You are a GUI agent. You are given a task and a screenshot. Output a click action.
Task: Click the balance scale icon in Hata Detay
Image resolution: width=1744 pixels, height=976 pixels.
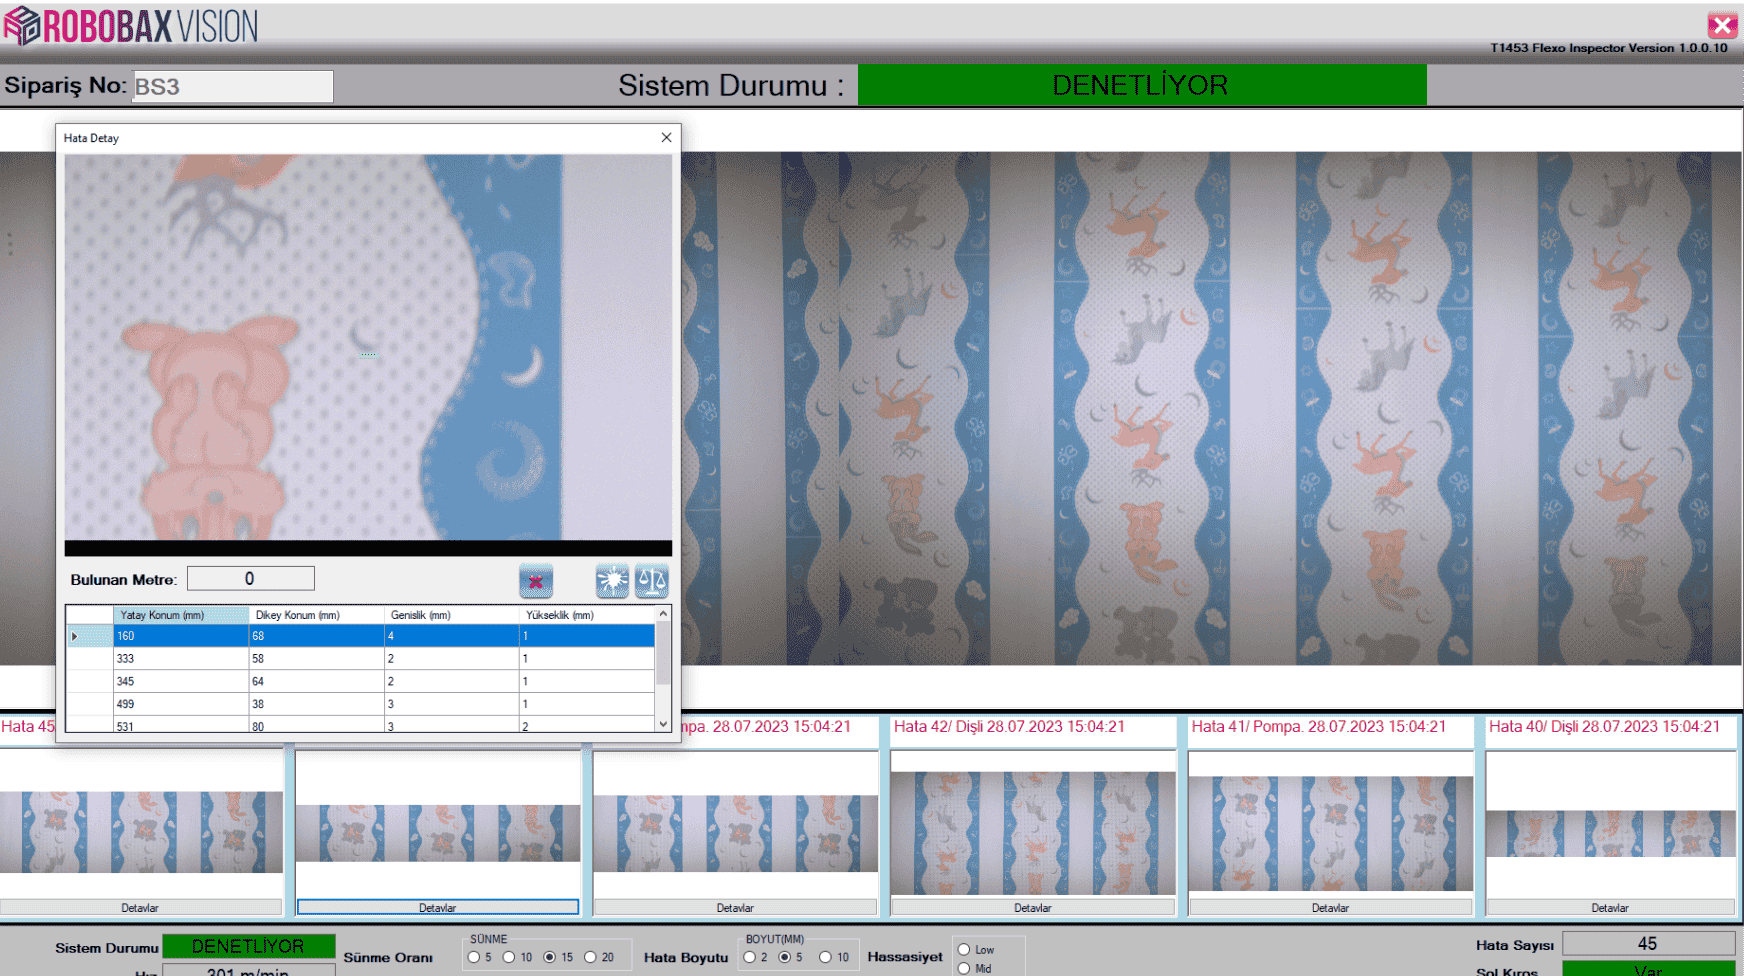tap(652, 580)
